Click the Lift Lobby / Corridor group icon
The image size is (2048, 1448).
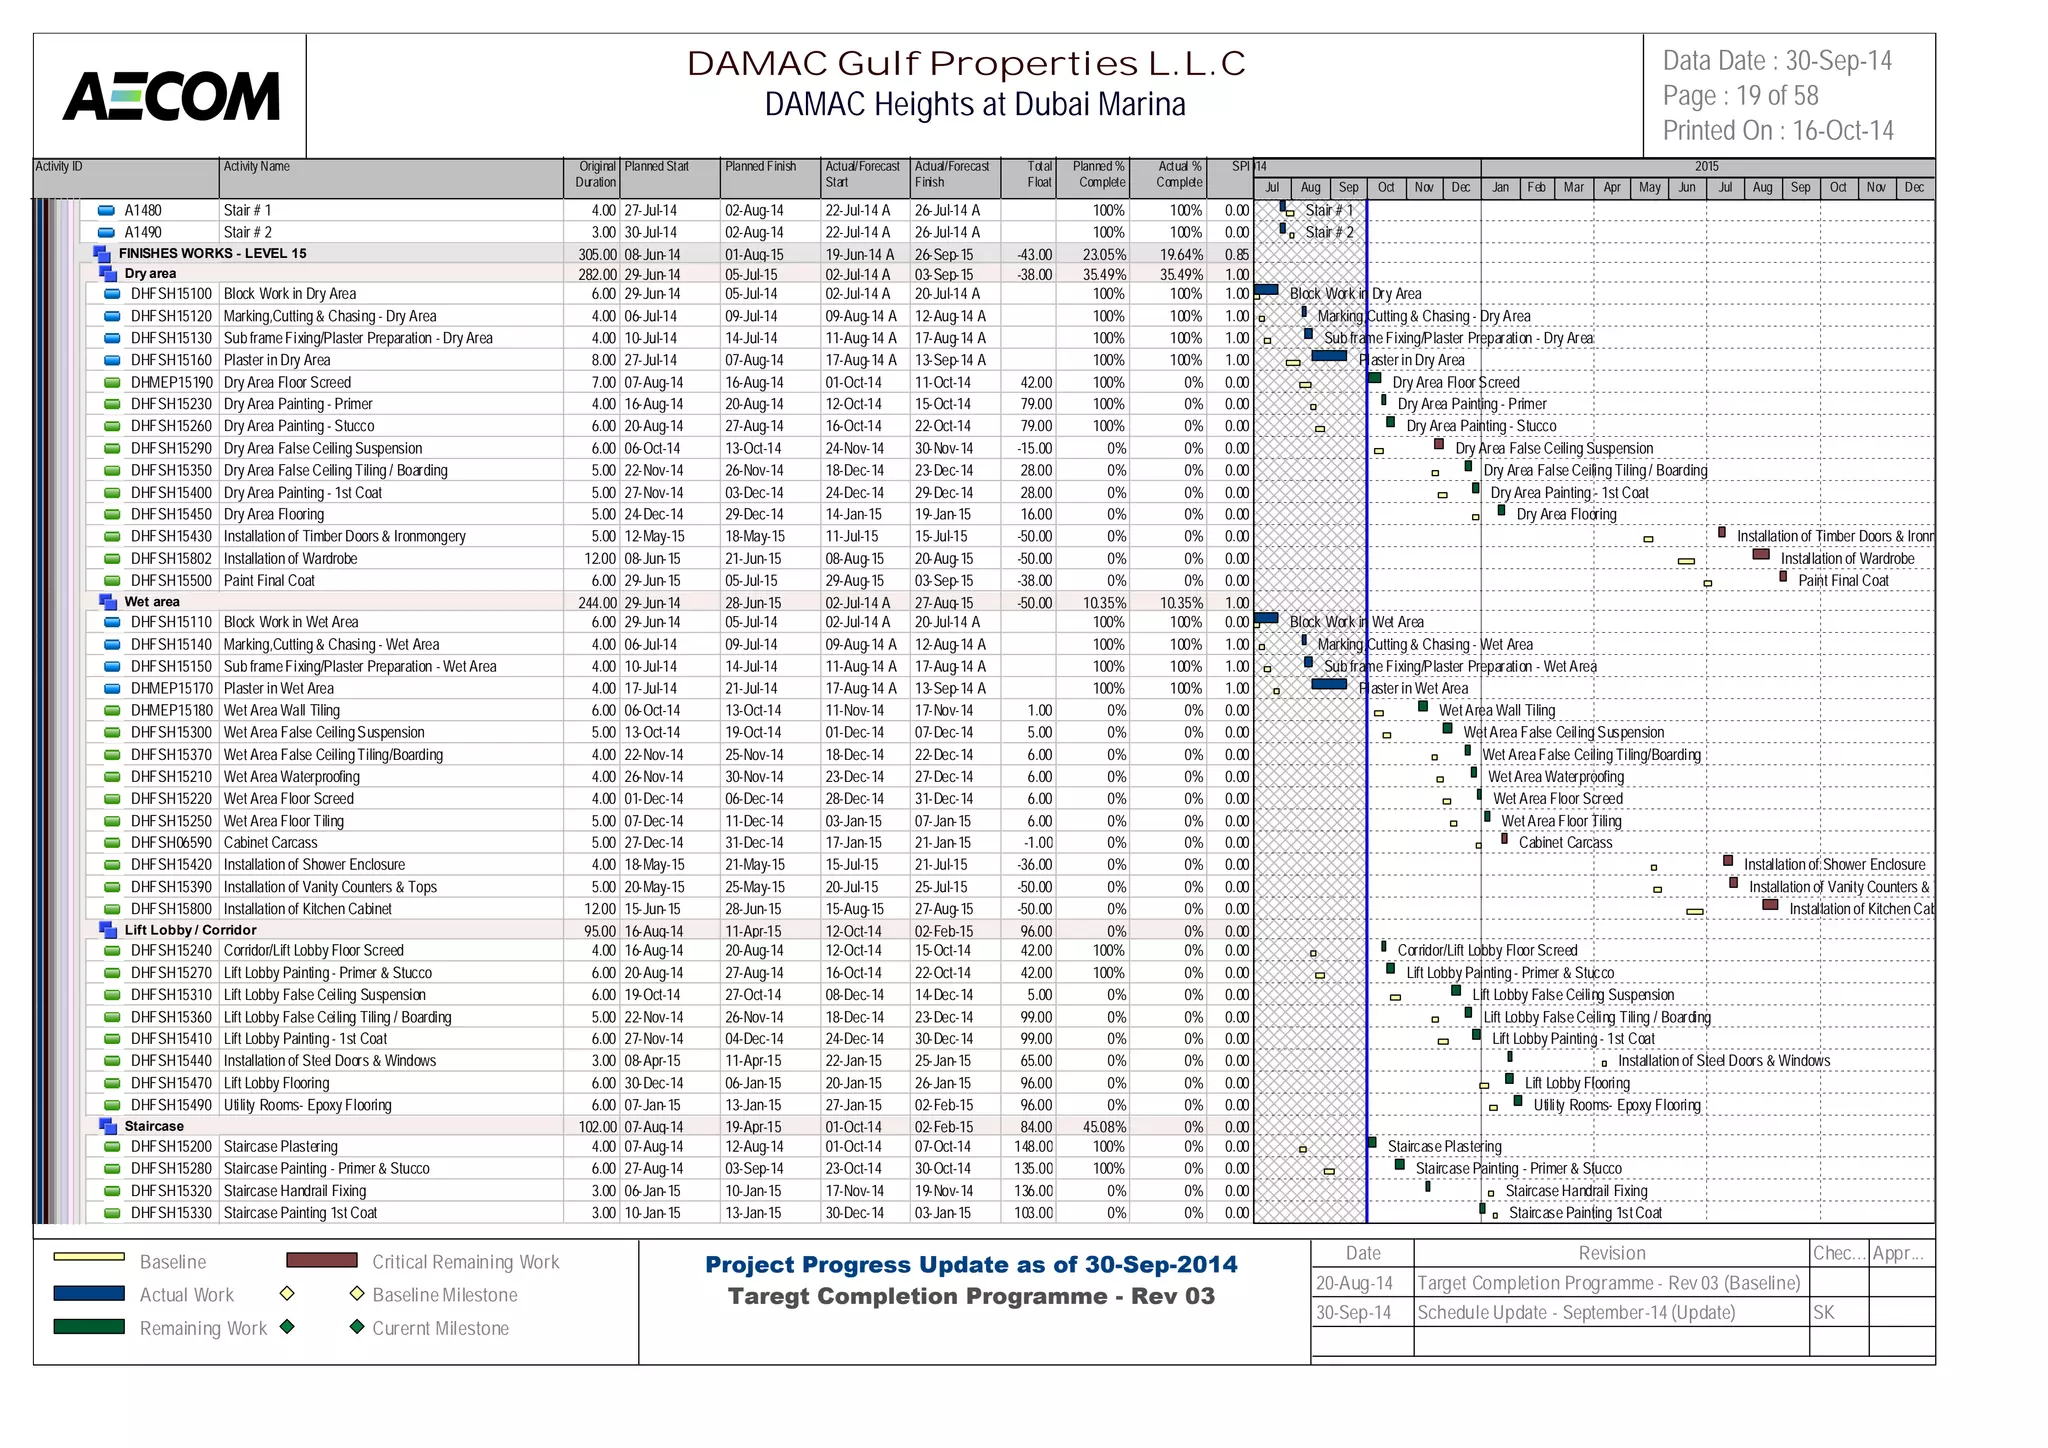[108, 930]
